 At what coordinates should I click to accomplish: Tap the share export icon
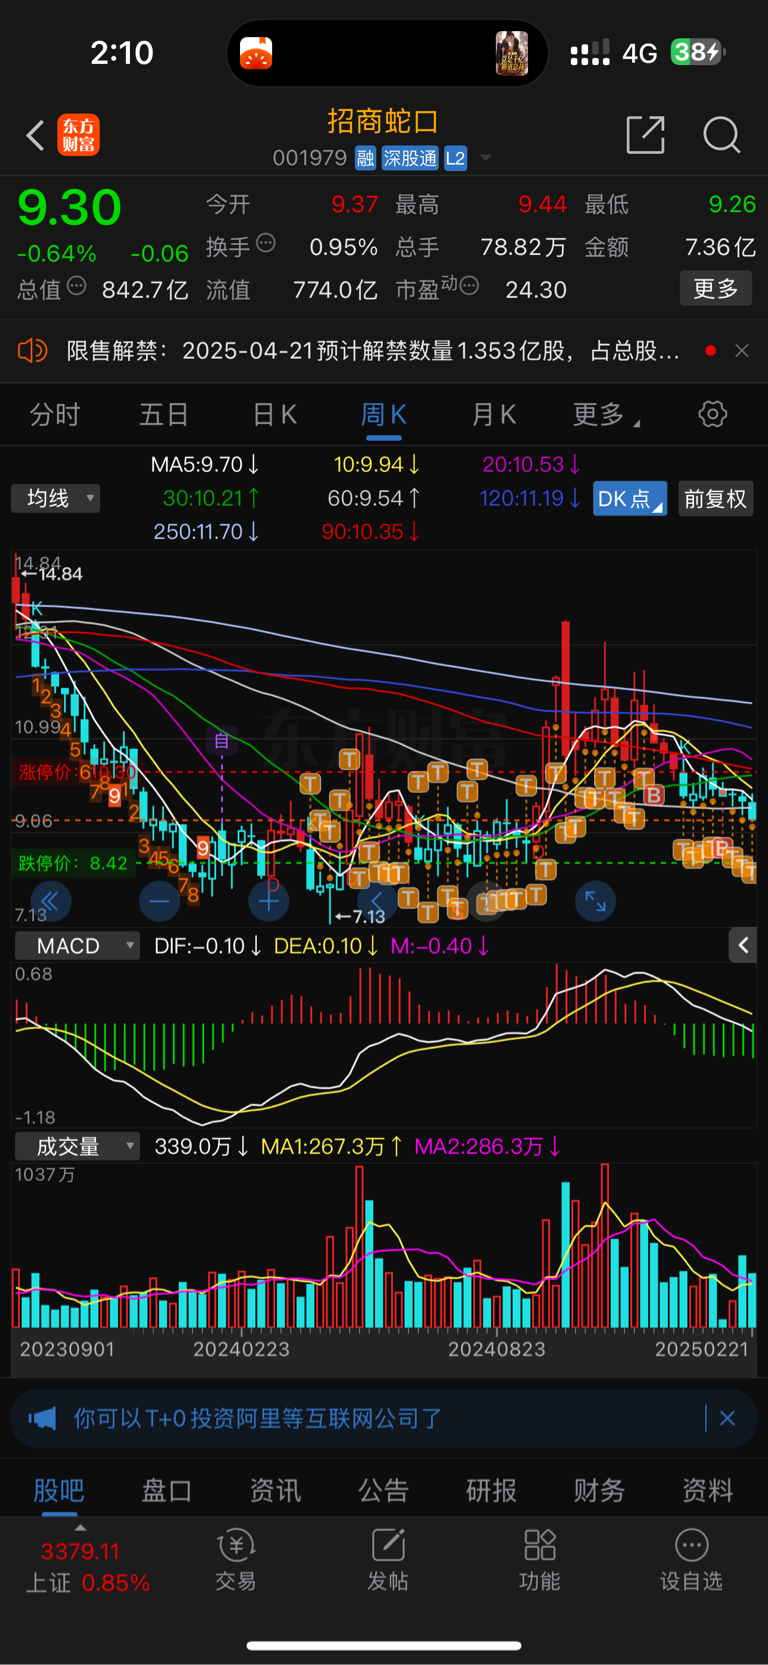tap(645, 134)
